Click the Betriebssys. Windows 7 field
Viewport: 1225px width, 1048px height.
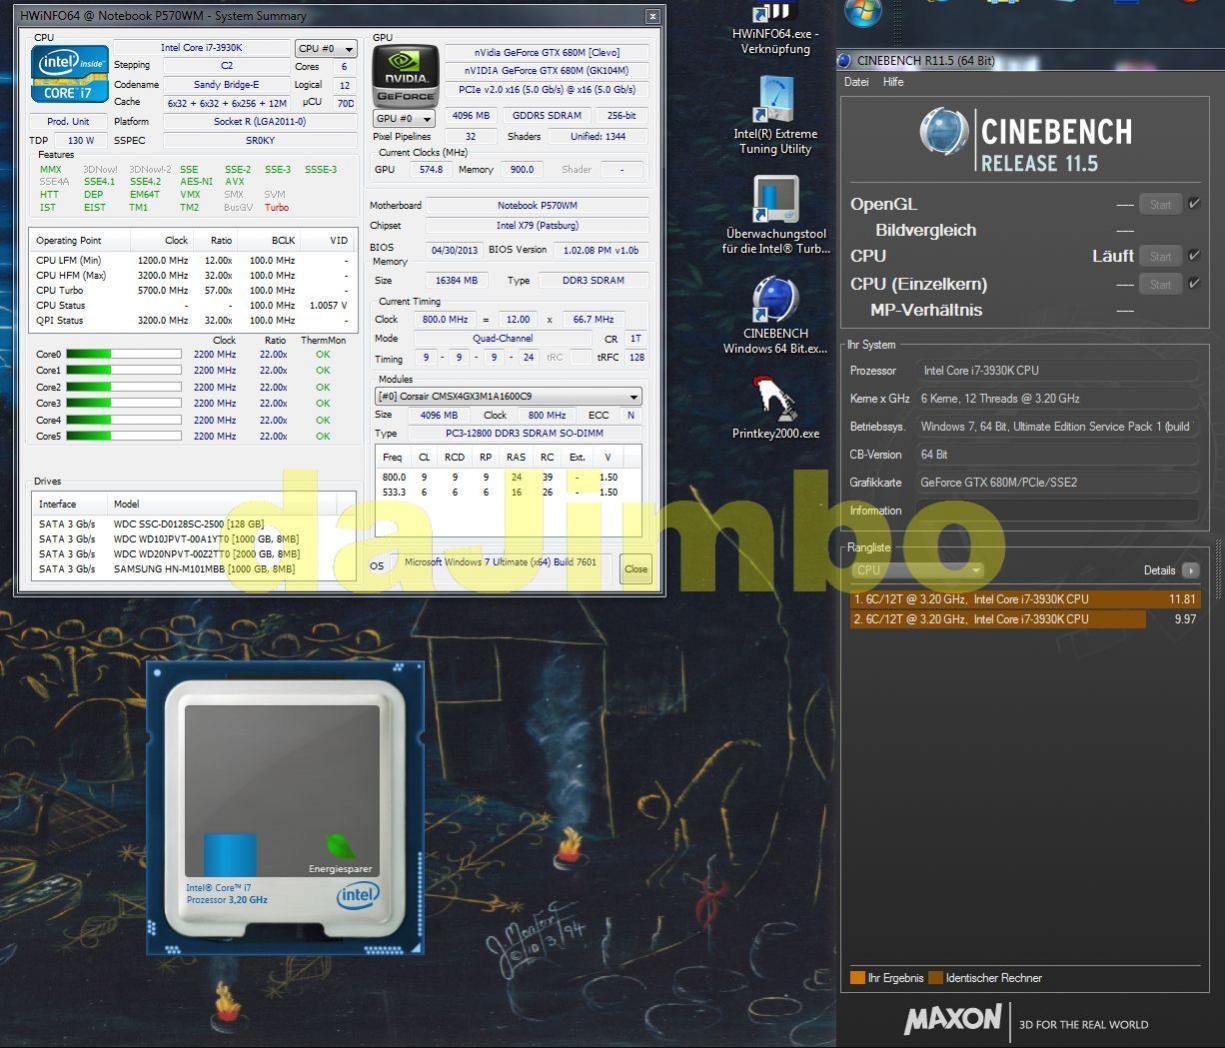[x=1057, y=426]
